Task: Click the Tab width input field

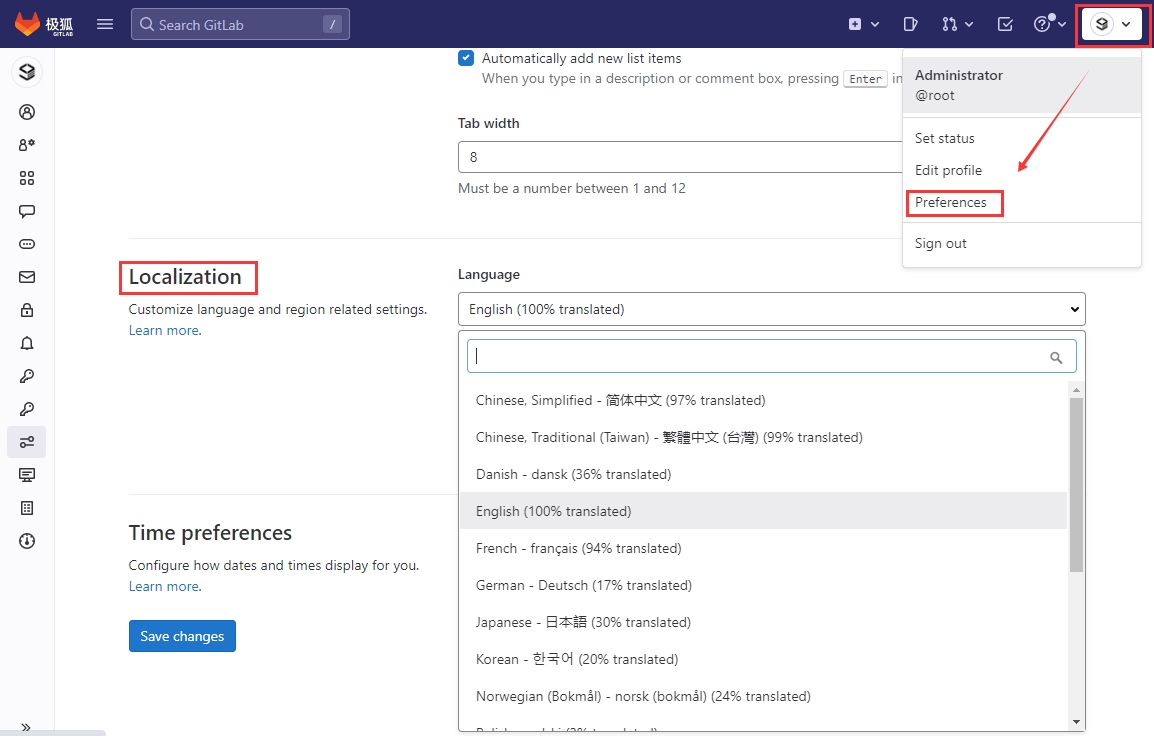Action: coord(680,157)
